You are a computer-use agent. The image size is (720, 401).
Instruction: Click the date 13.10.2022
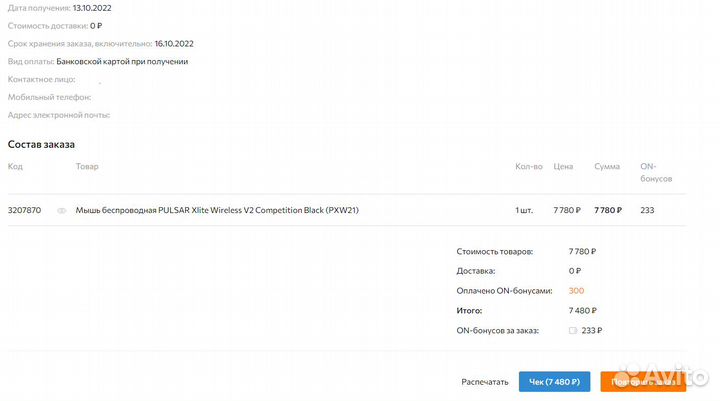click(x=92, y=8)
